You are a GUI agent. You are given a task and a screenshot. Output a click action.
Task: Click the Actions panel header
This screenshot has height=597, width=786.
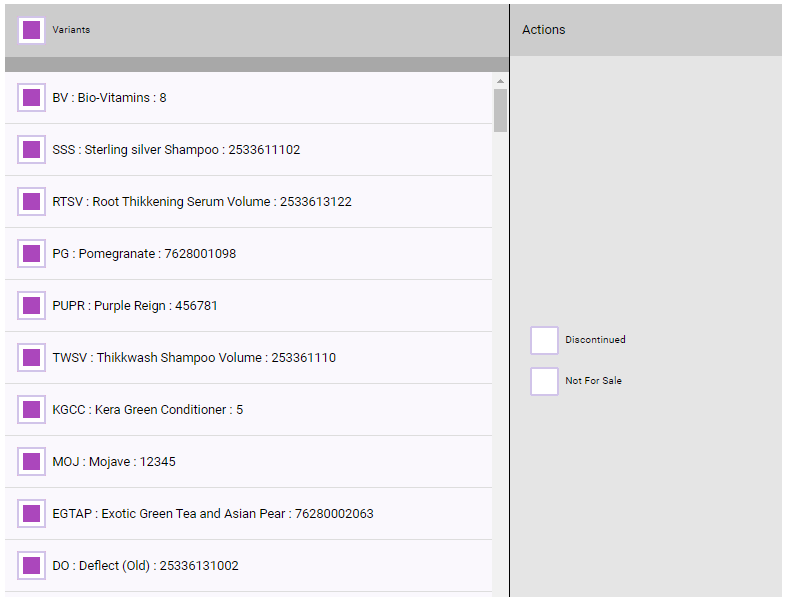coord(543,30)
